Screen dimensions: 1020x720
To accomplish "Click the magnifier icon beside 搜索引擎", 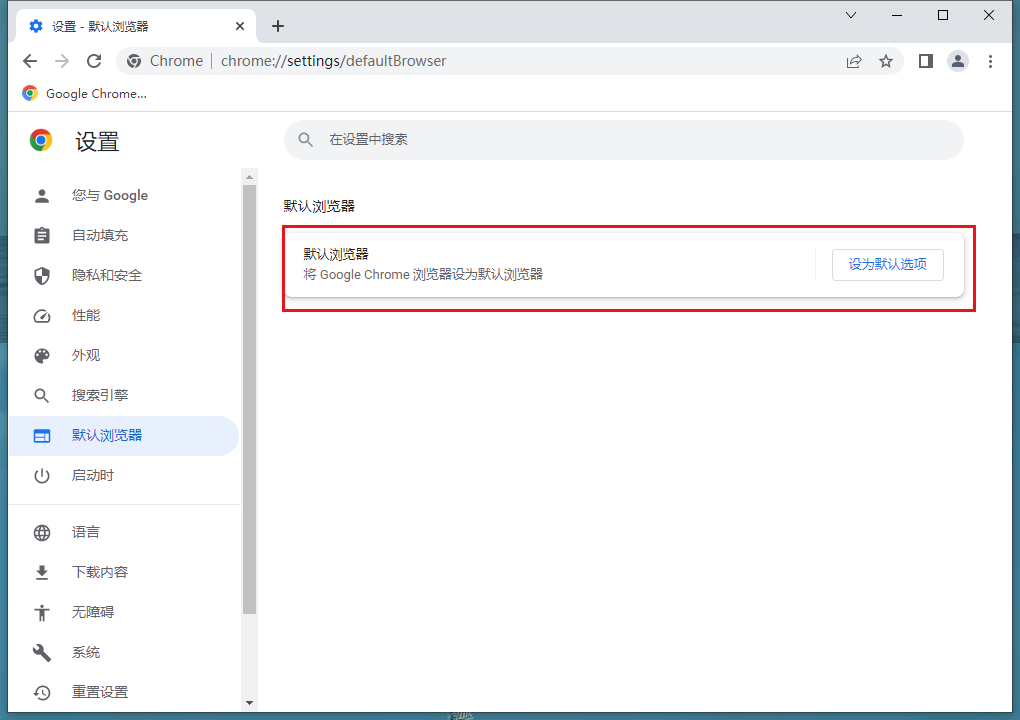I will pos(42,395).
